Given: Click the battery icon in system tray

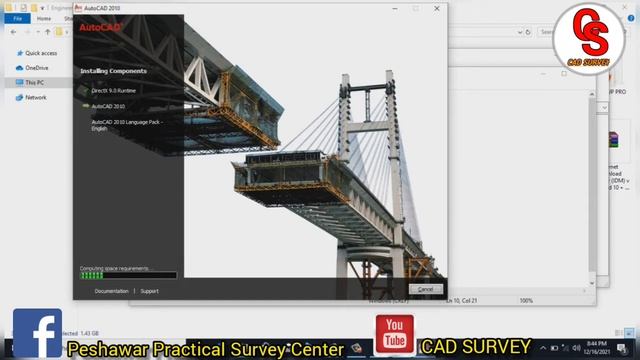Looking at the screenshot, I should 554,348.
